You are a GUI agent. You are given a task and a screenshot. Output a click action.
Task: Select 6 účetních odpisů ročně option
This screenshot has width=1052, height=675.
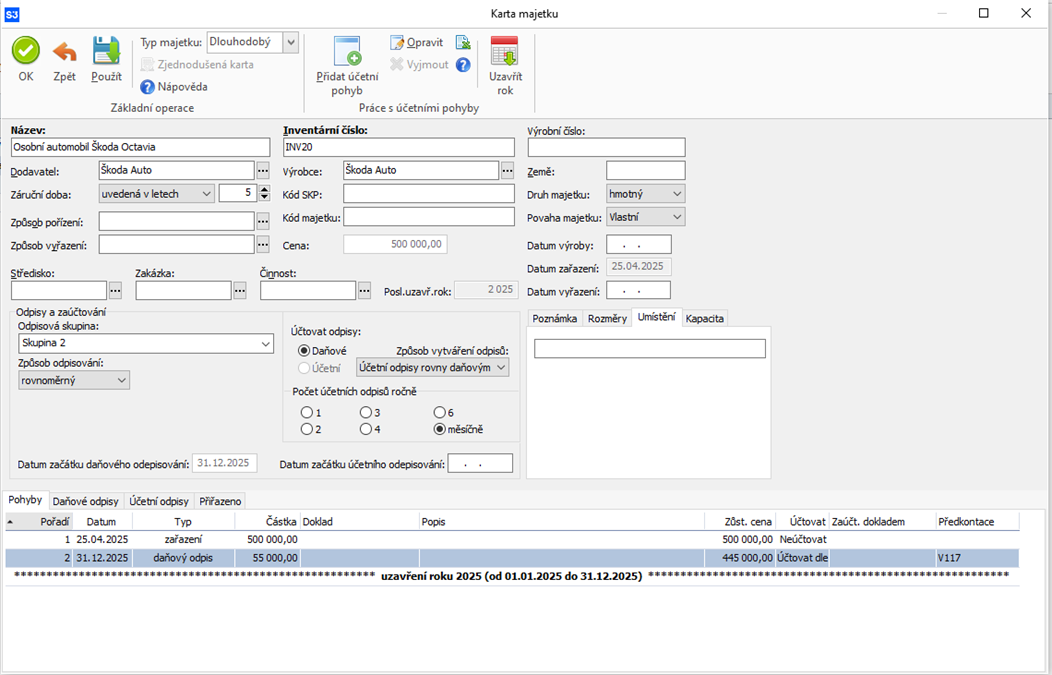pyautogui.click(x=440, y=412)
